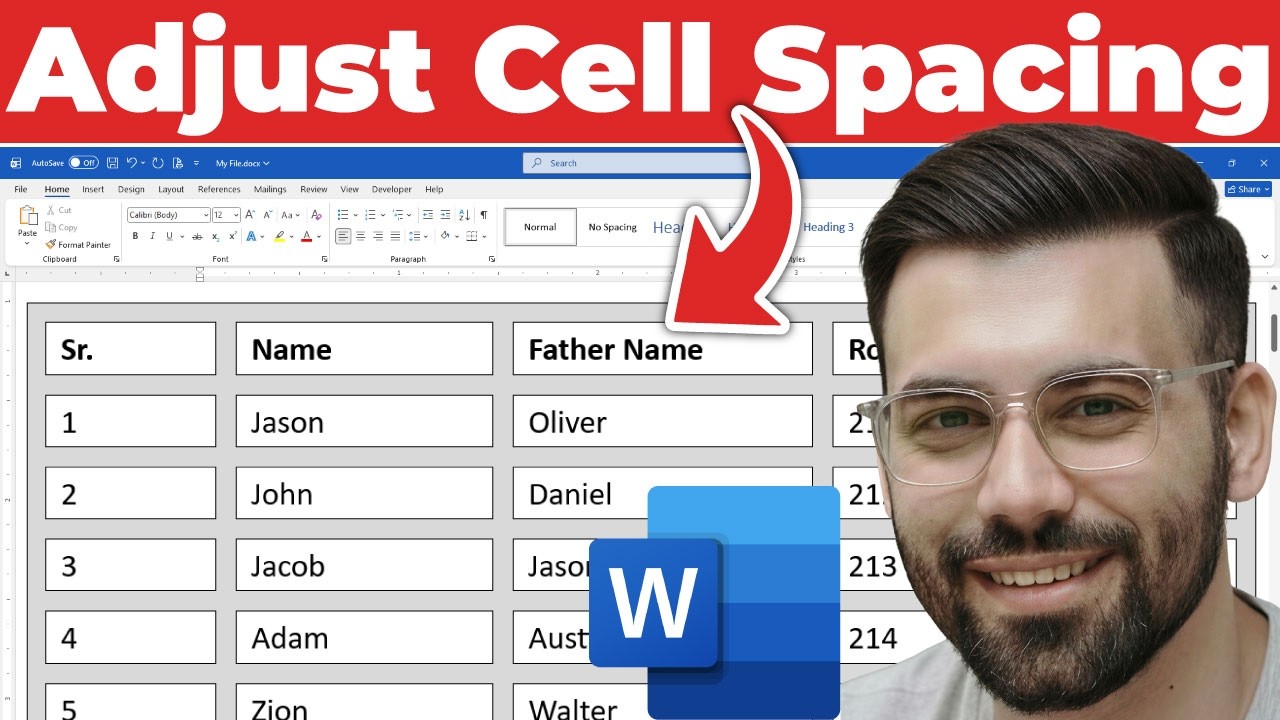Screen dimensions: 1280x720
Task: Click the Sort A-Z icon
Action: point(464,215)
